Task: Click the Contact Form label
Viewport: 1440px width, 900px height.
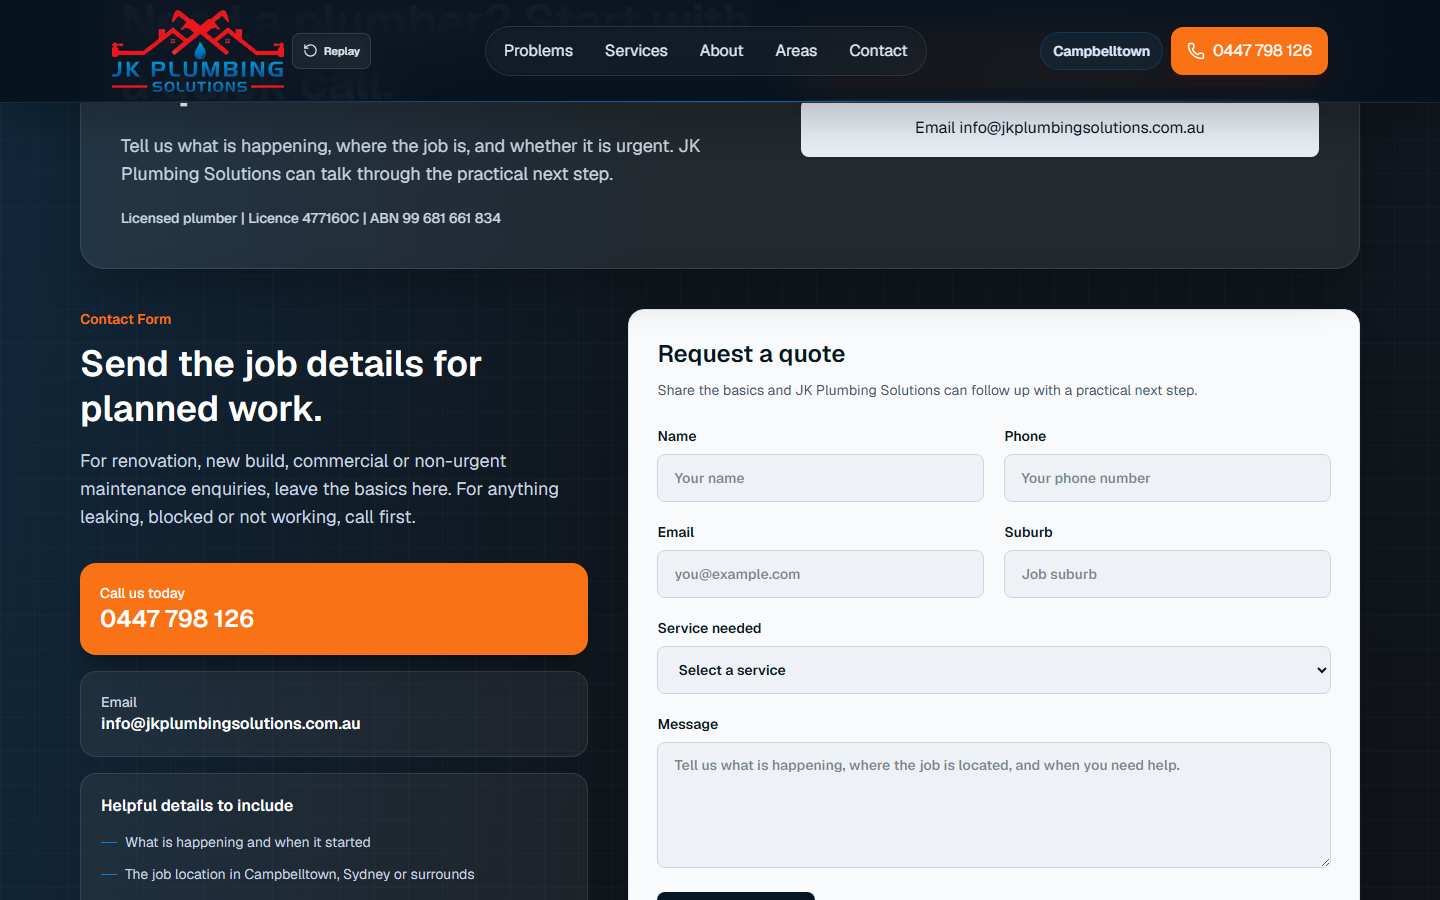Action: pyautogui.click(x=126, y=319)
